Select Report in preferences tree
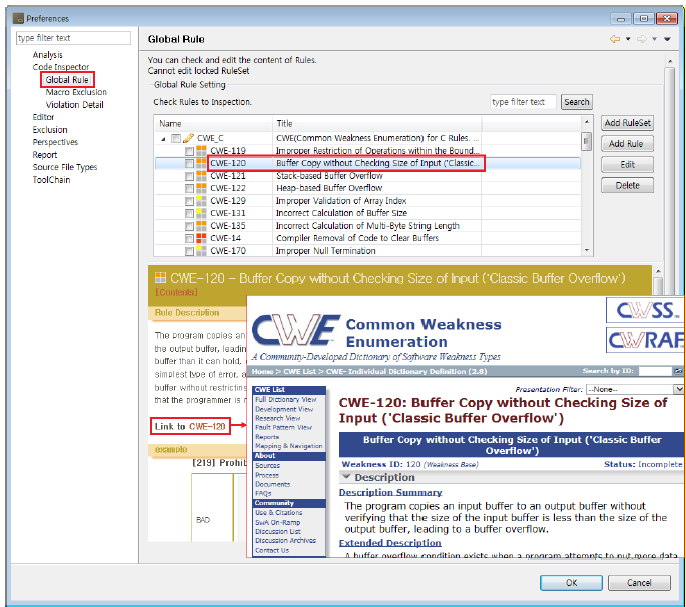Image resolution: width=686 pixels, height=607 pixels. click(x=45, y=154)
